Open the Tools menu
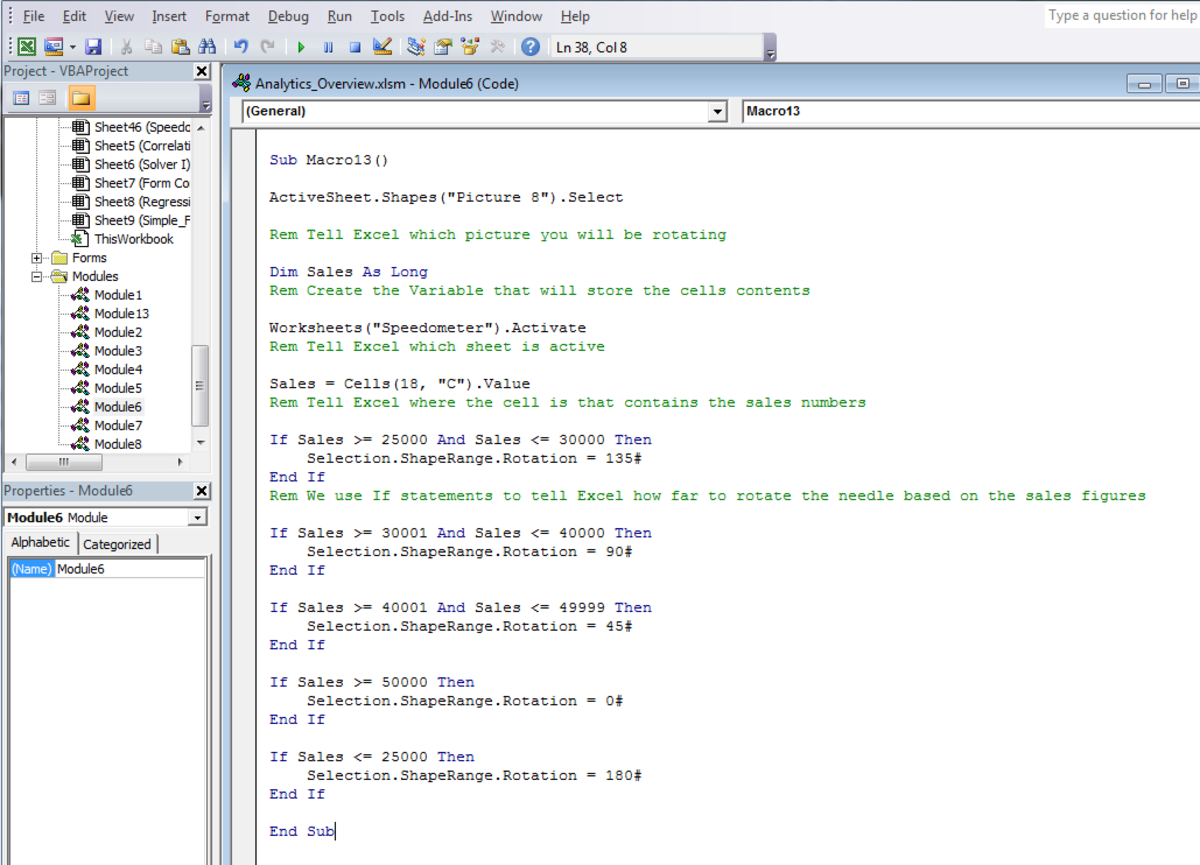The width and height of the screenshot is (1200, 865). 388,16
